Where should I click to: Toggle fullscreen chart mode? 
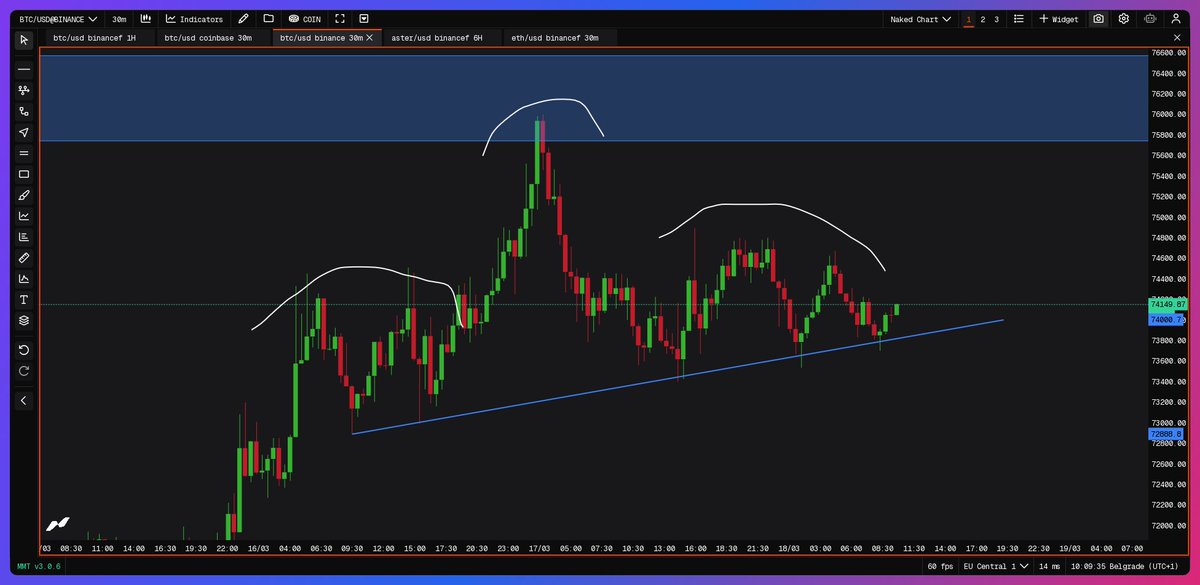340,18
